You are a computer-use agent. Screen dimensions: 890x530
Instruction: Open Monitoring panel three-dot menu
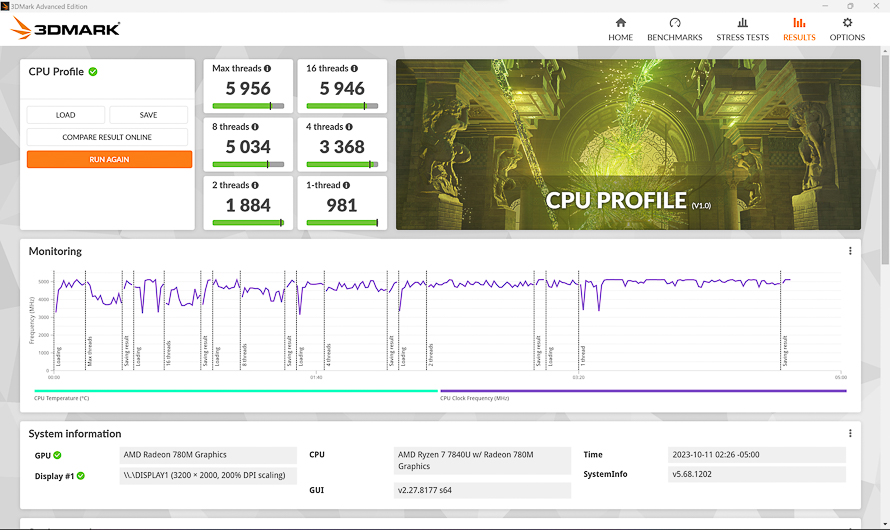tap(850, 251)
